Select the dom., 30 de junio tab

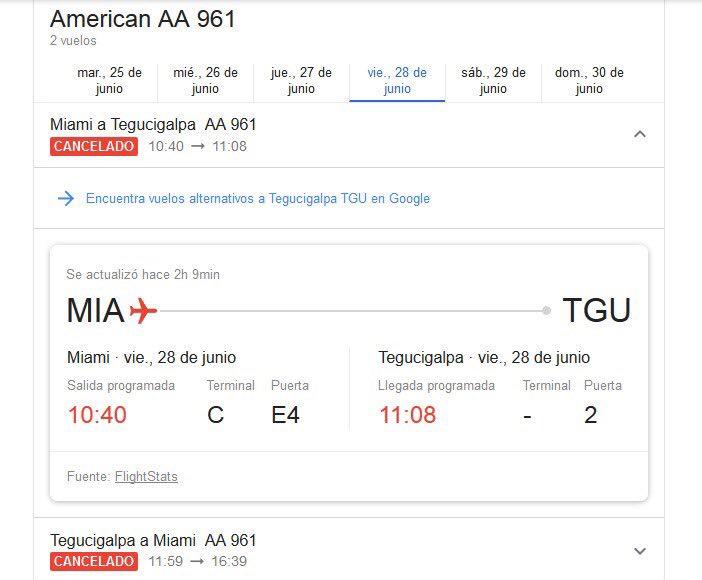[589, 81]
